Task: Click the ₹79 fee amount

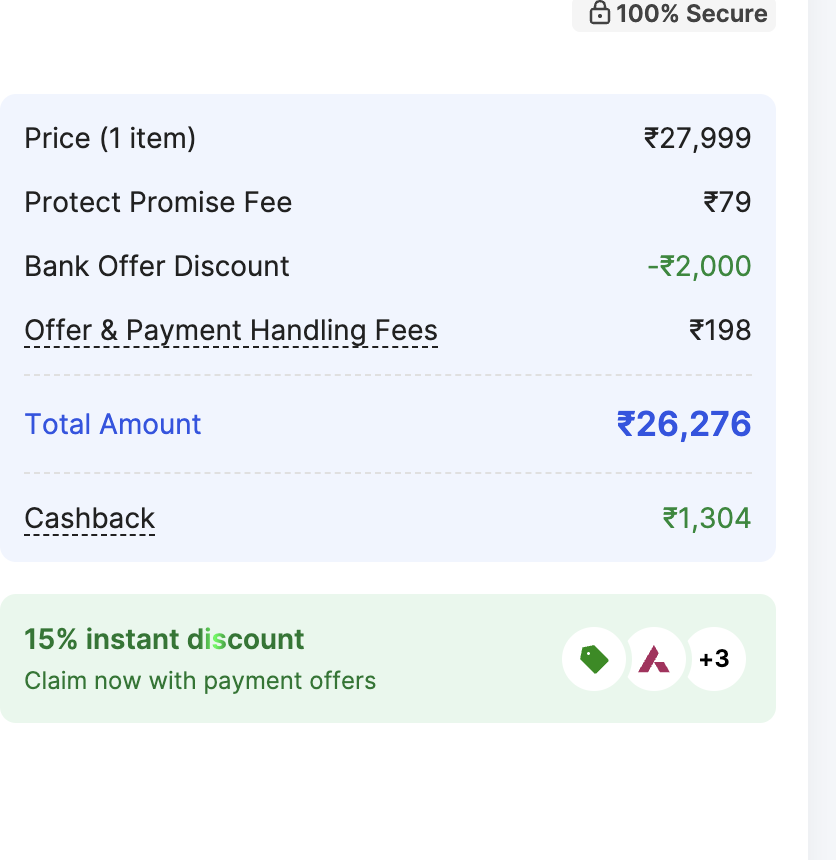Action: tap(727, 202)
